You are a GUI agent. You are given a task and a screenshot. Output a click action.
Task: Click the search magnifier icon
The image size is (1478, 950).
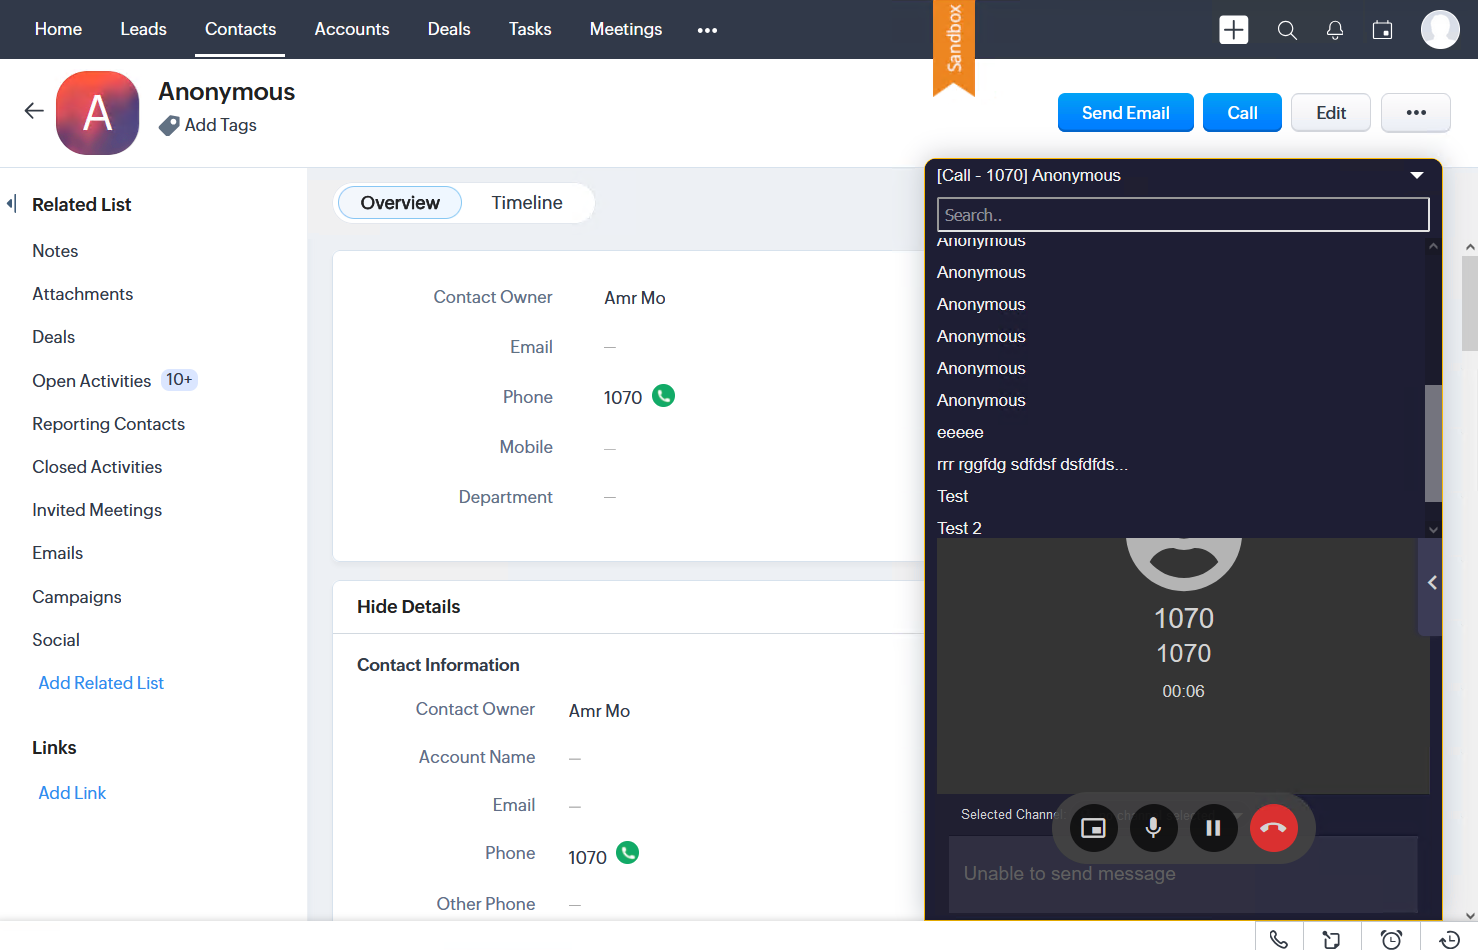(1287, 30)
